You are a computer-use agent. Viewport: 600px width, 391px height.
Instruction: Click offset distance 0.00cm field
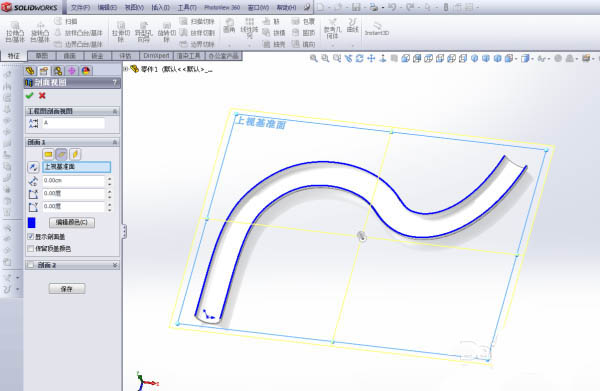pos(73,181)
